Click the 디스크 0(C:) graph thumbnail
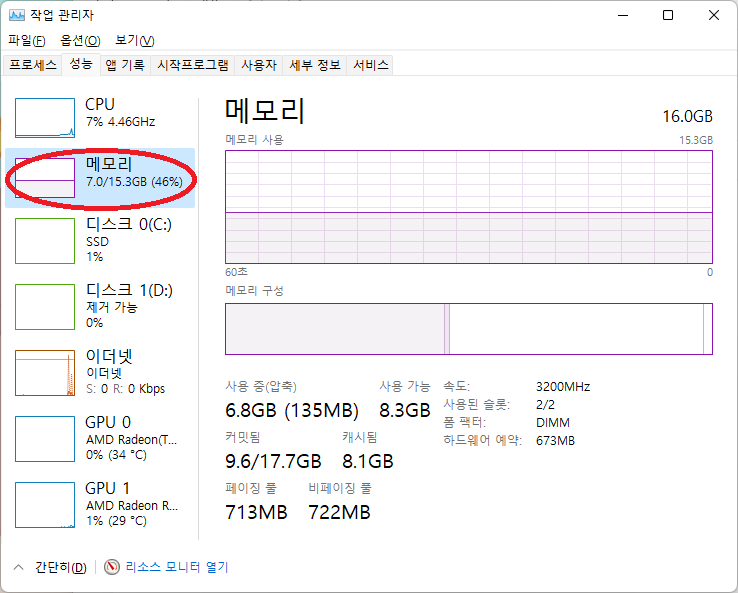 pyautogui.click(x=45, y=241)
